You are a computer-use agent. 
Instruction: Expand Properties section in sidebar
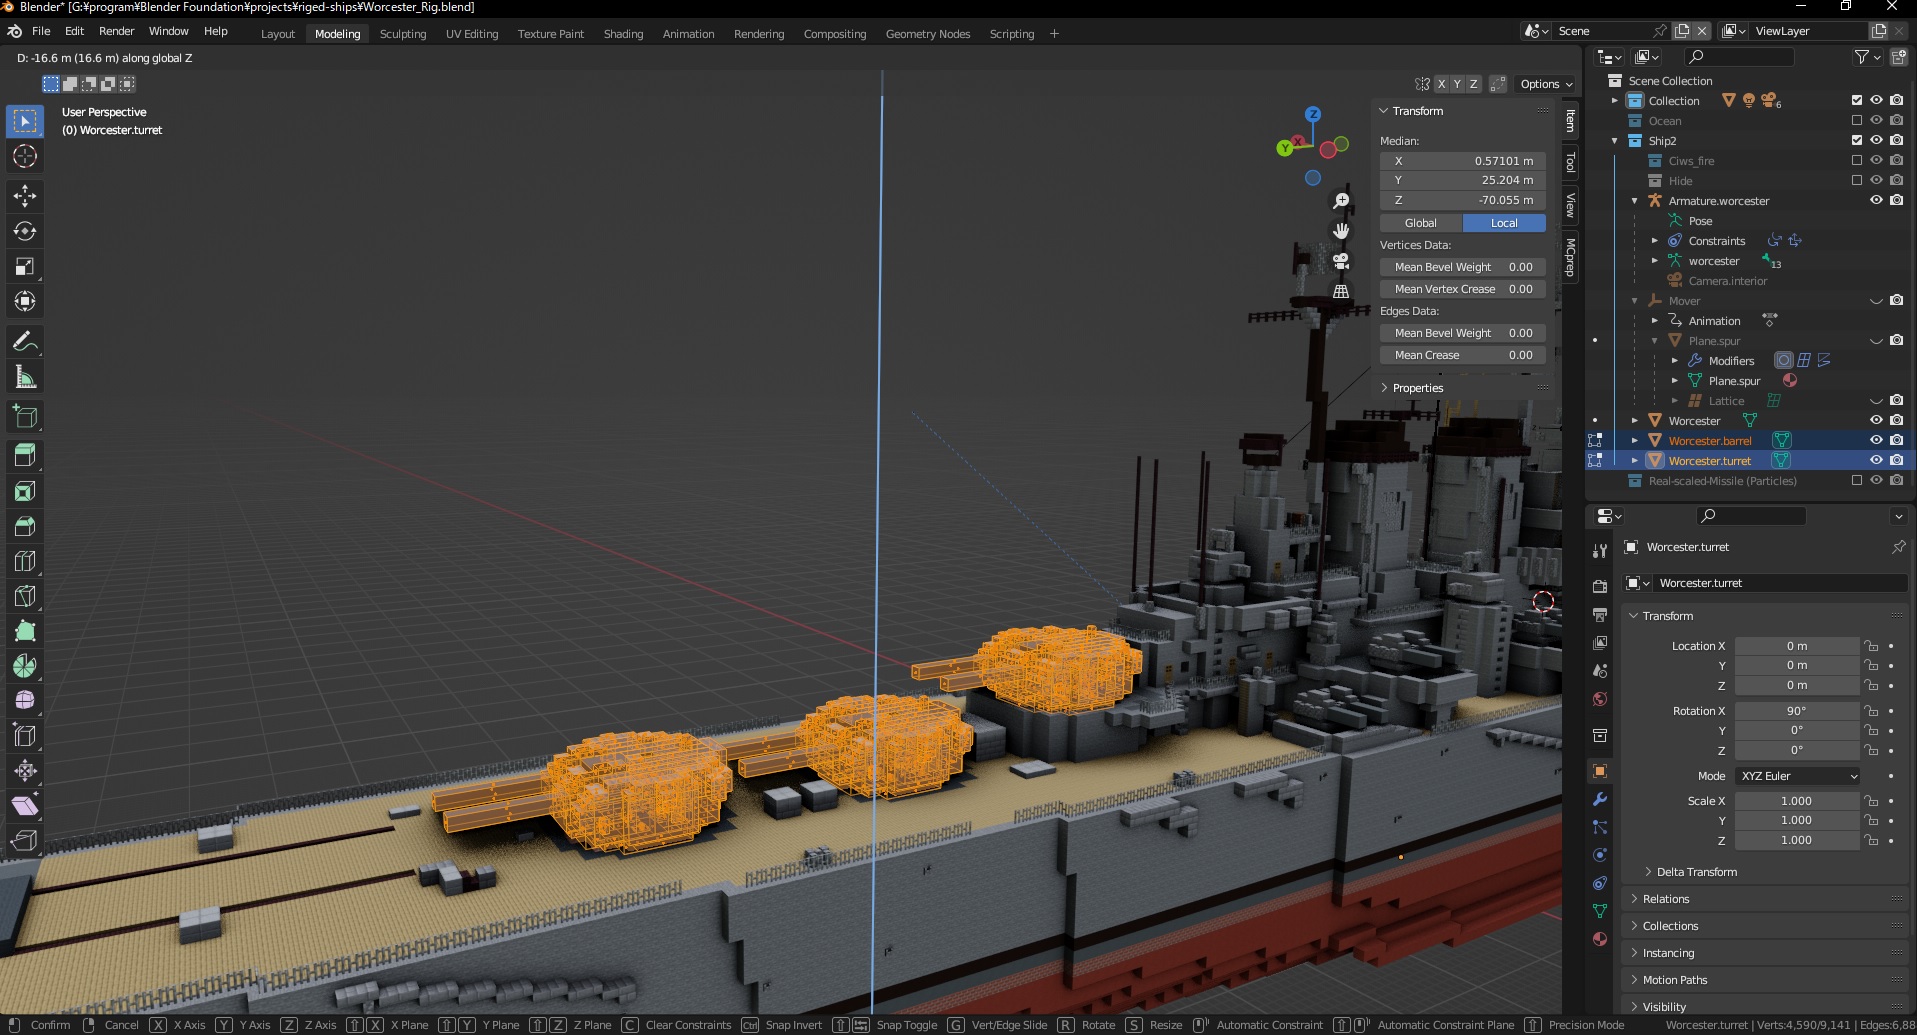(1417, 388)
